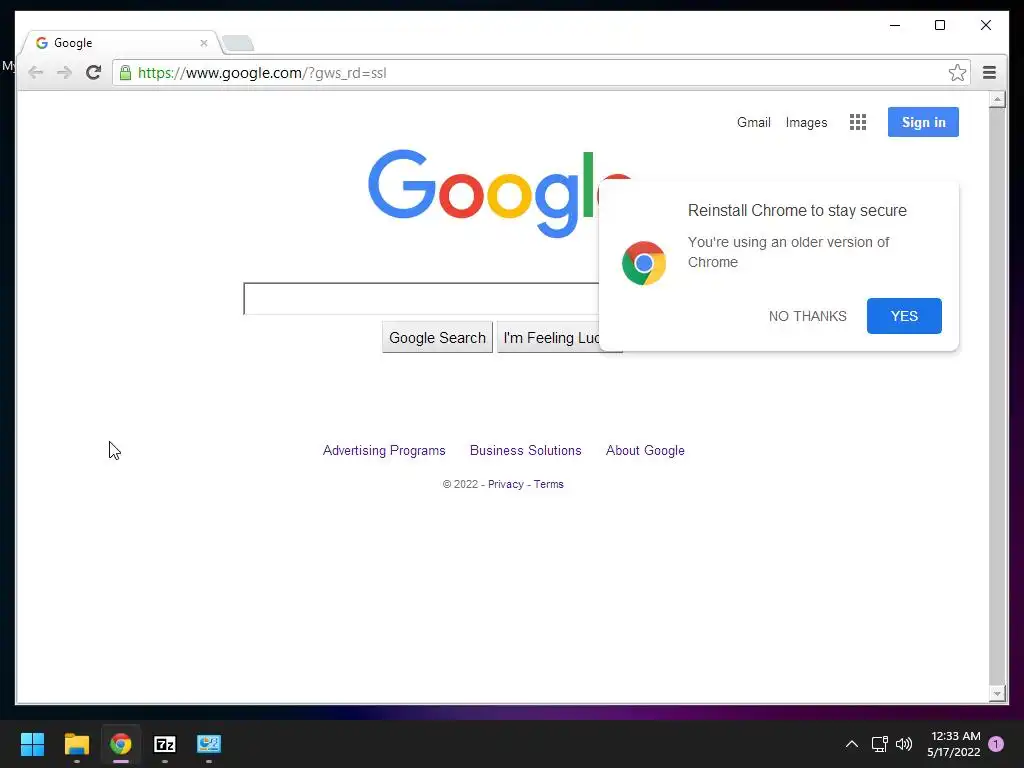Close the Chrome window
This screenshot has height=768, width=1024.
[x=985, y=25]
